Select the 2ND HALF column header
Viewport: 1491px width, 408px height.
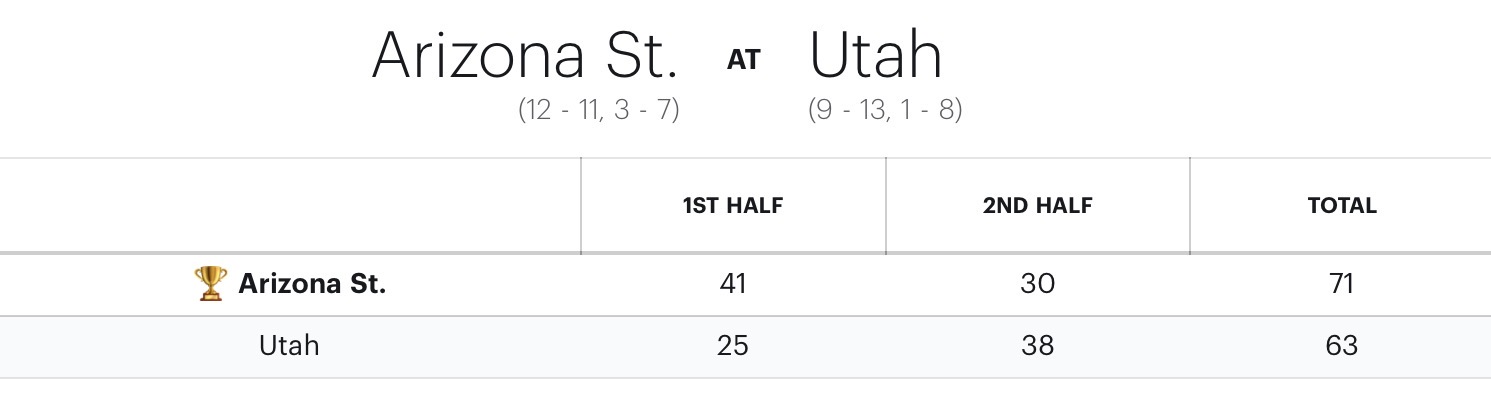(x=1037, y=206)
